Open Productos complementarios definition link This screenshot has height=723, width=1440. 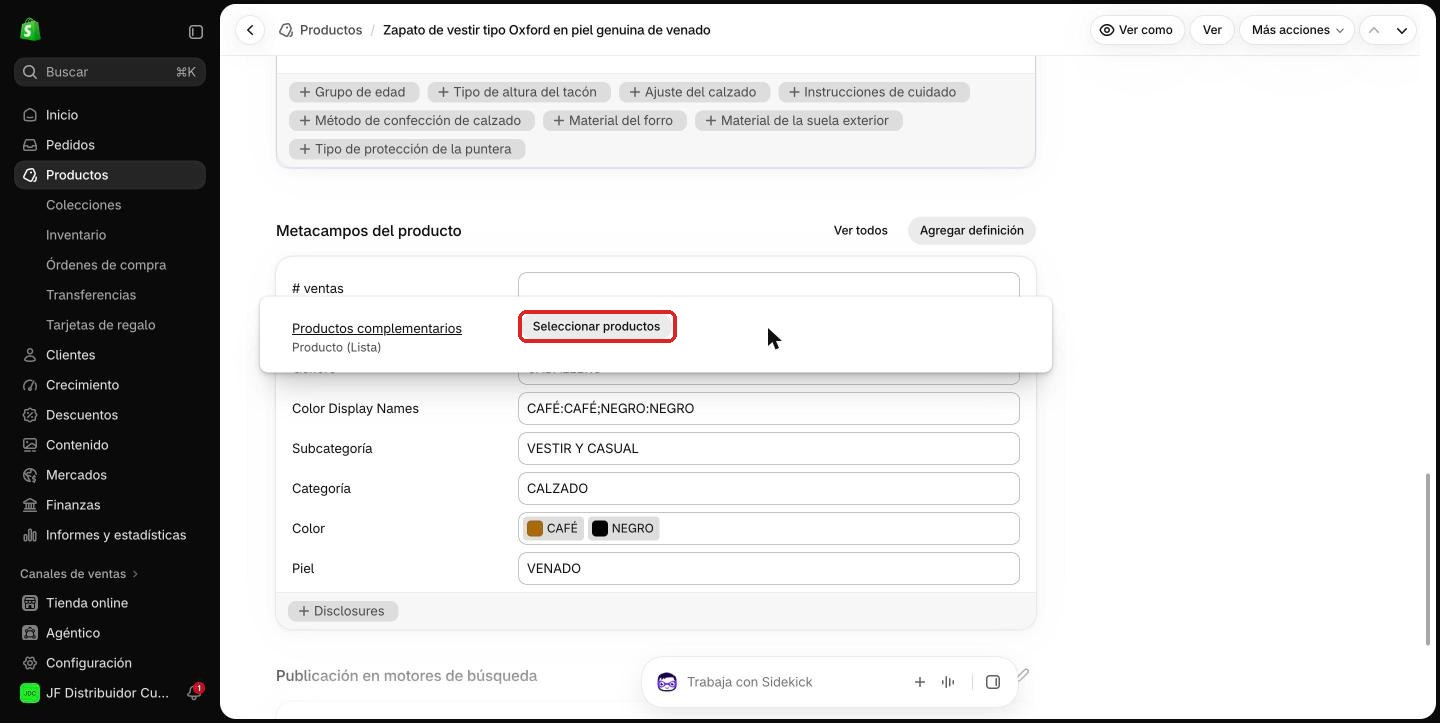[377, 328]
